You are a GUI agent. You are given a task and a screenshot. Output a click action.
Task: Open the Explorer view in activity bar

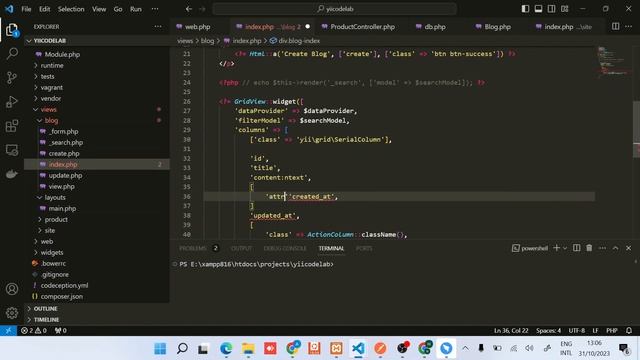click(x=12, y=30)
